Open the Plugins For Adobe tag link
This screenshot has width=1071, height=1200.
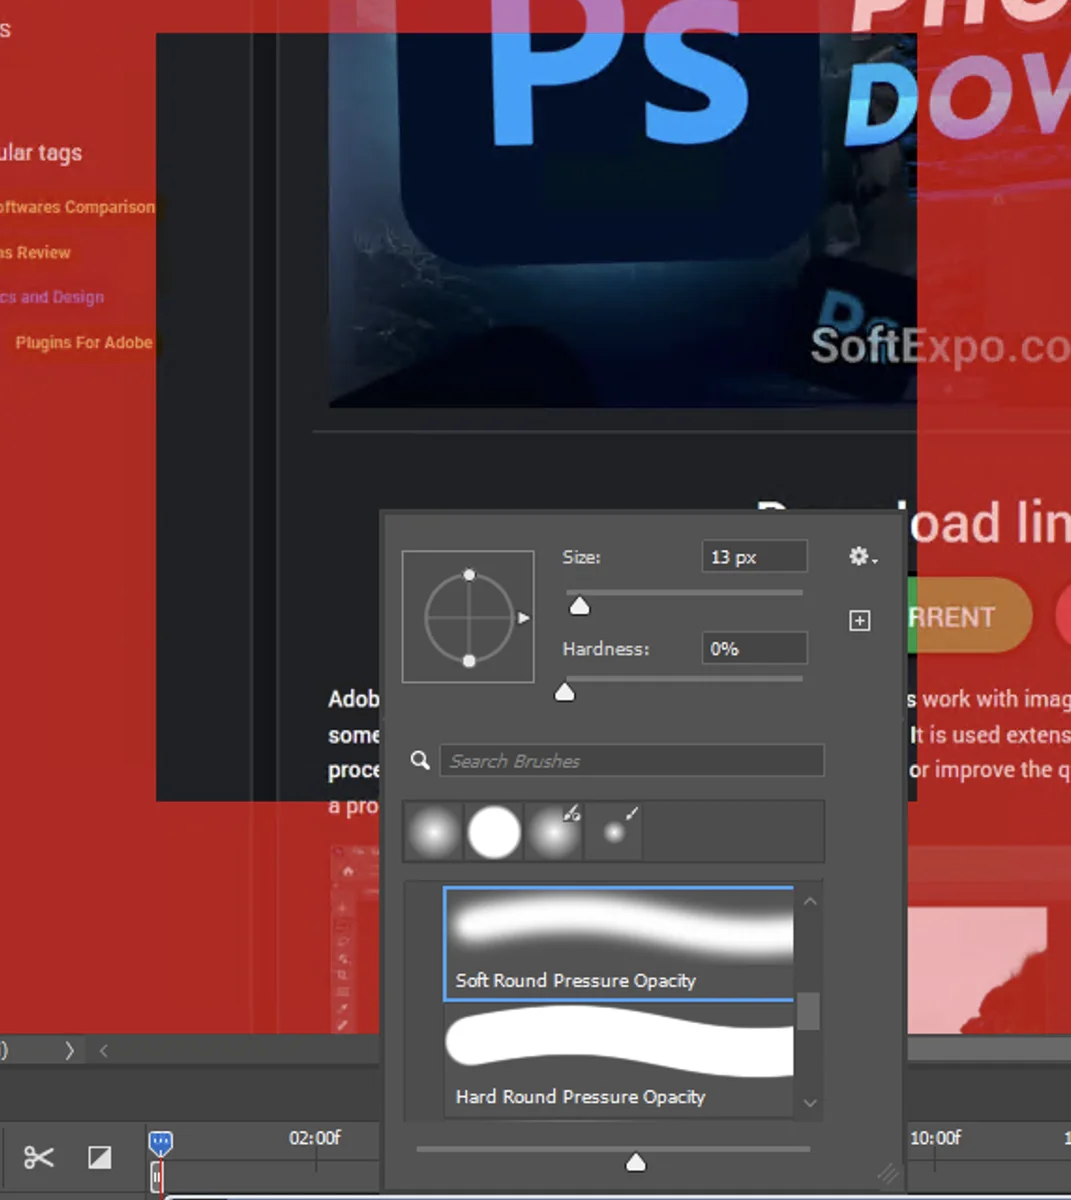pyautogui.click(x=84, y=342)
